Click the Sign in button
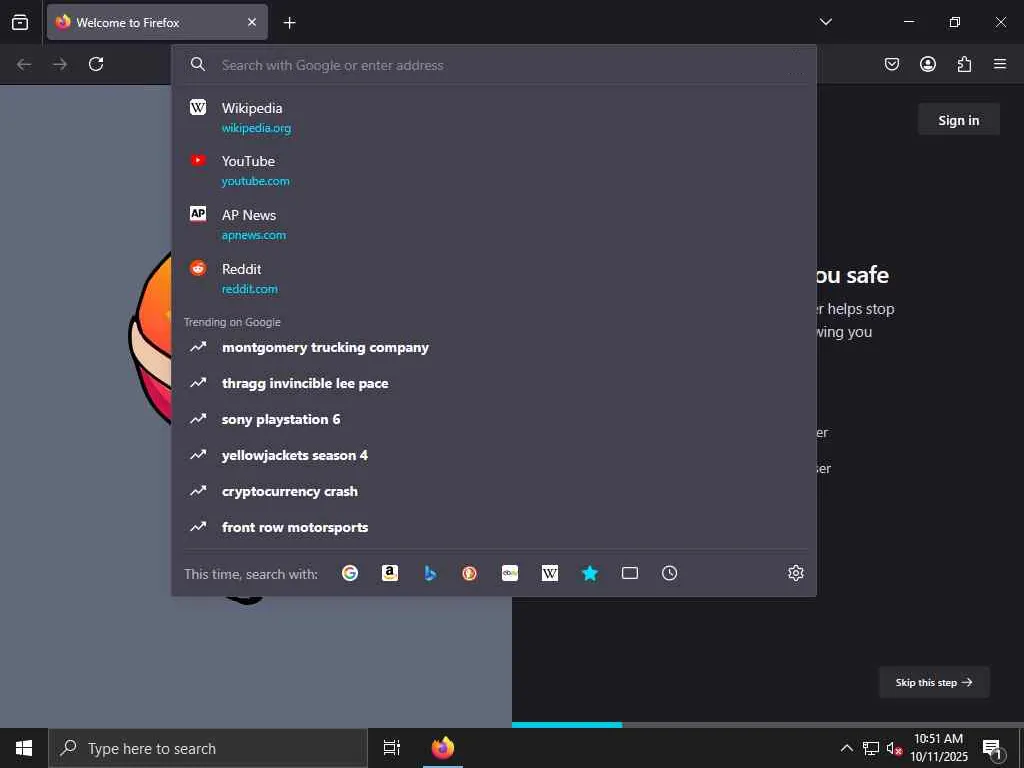Screen dimensions: 1024x768 click(959, 120)
